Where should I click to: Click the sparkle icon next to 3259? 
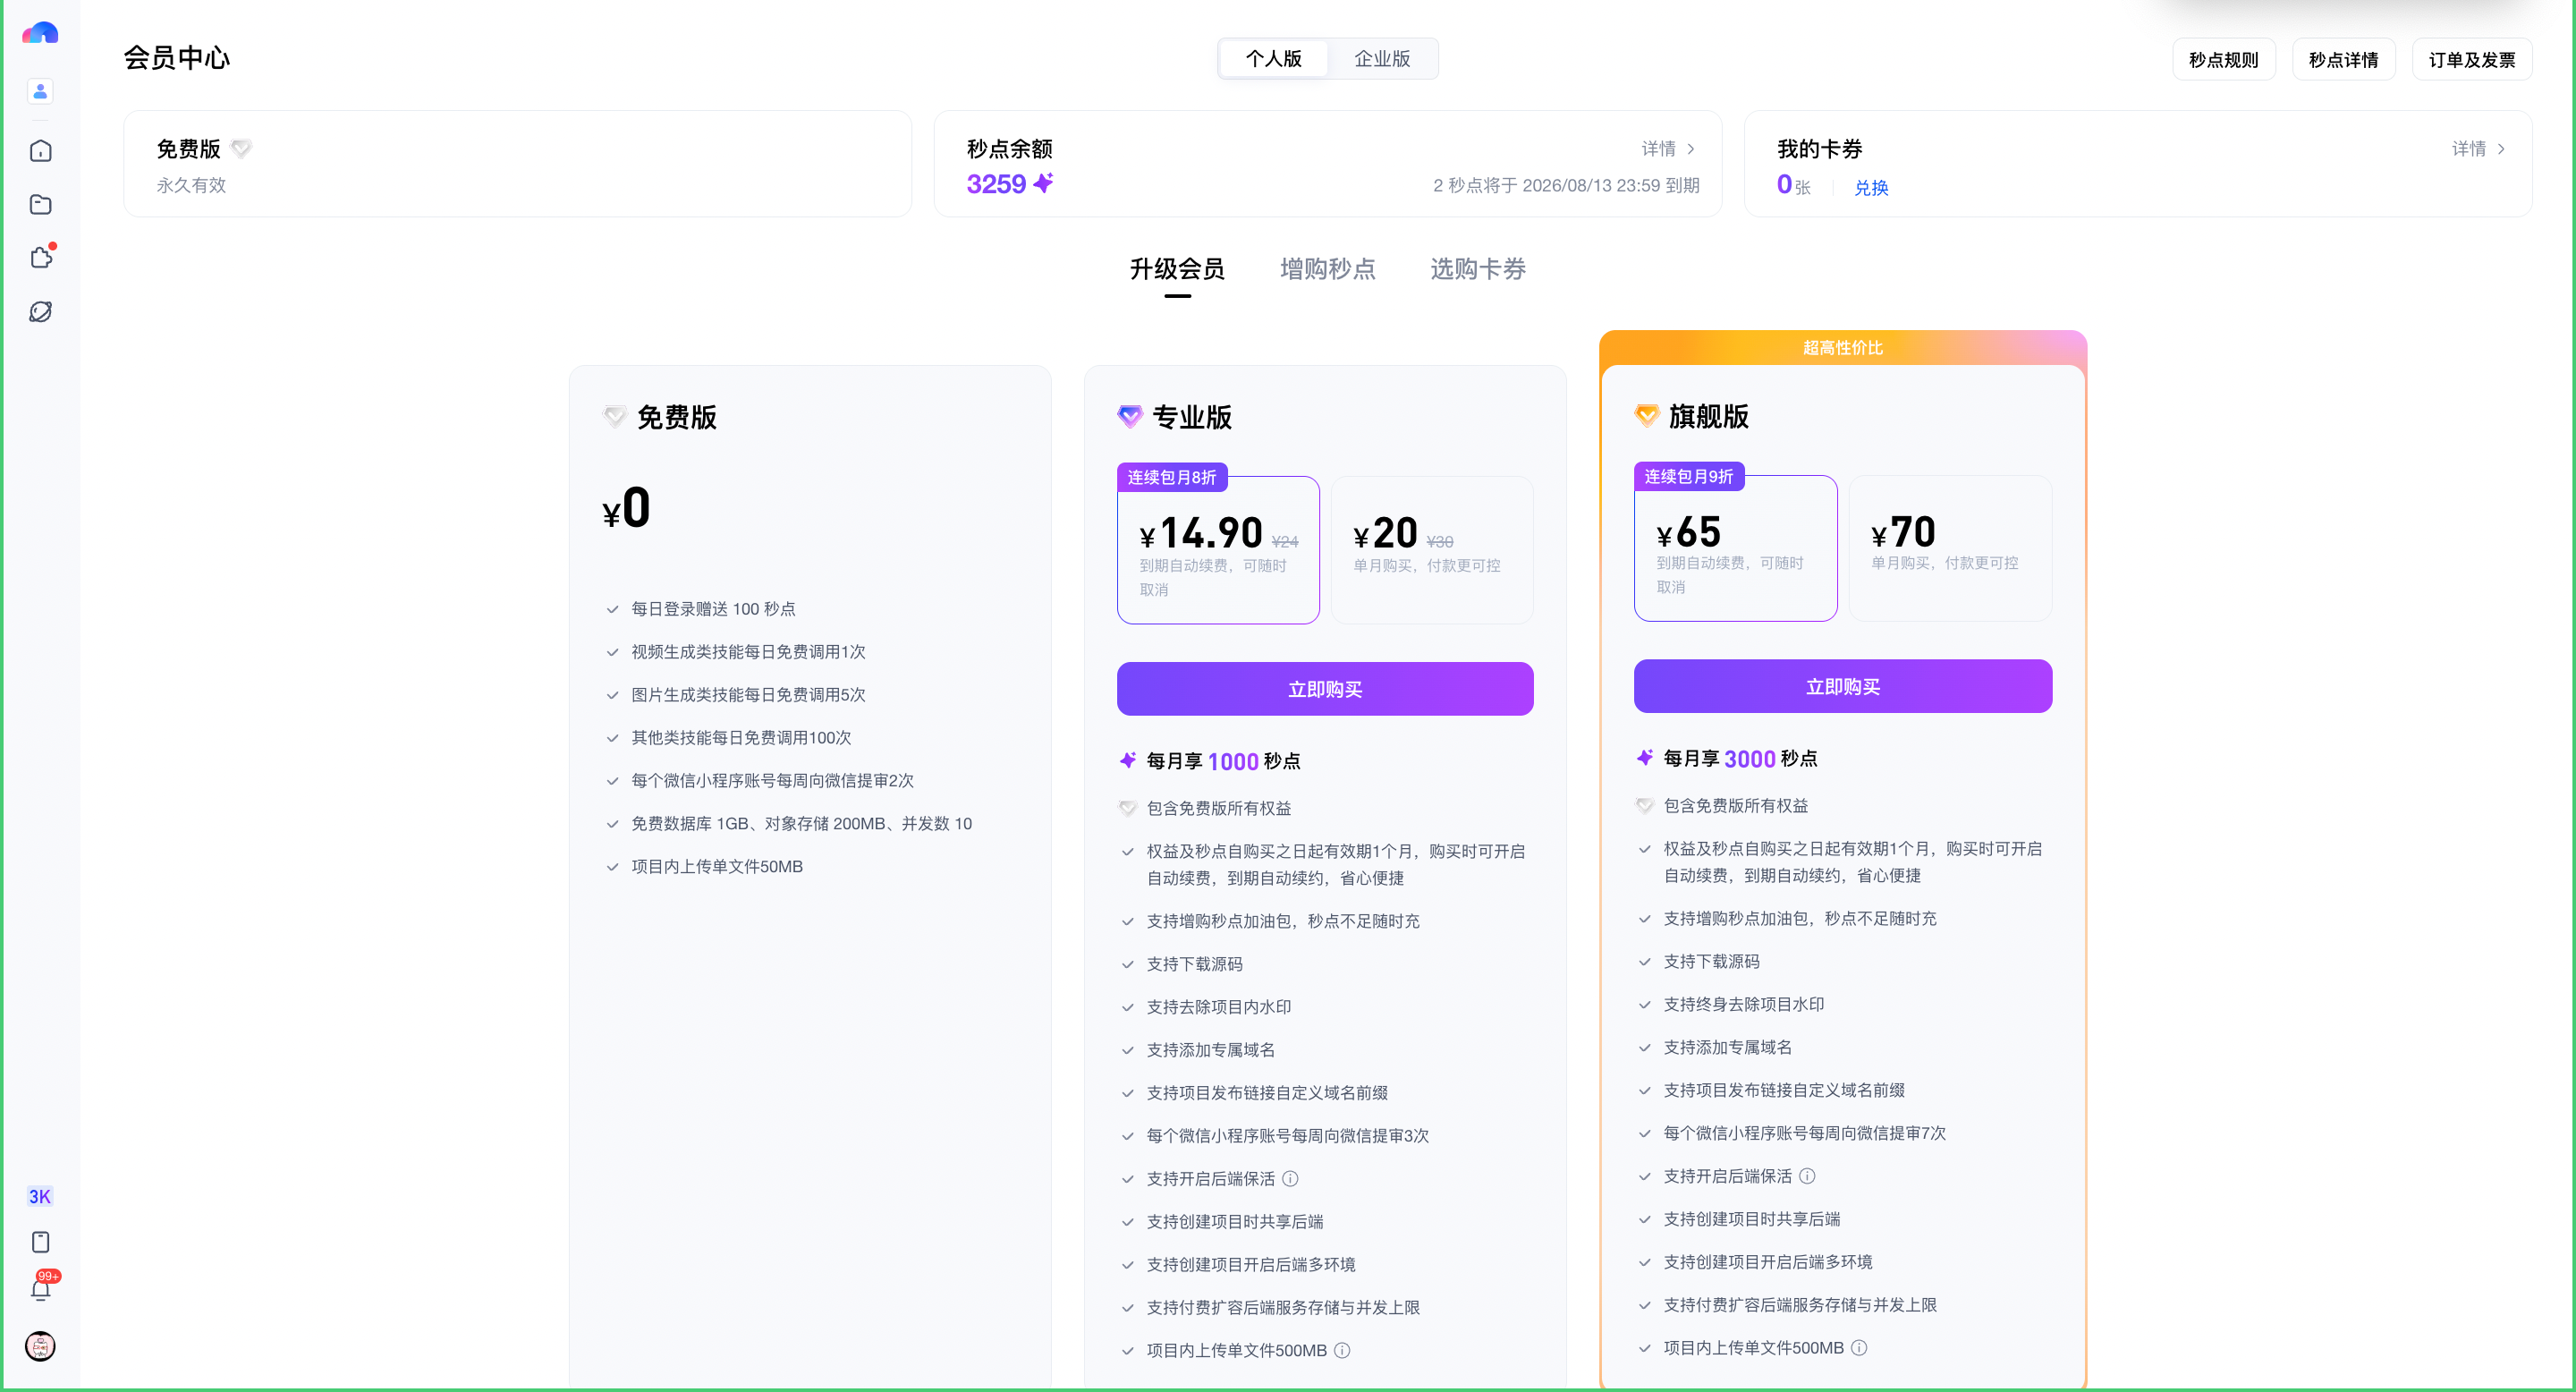click(1043, 183)
